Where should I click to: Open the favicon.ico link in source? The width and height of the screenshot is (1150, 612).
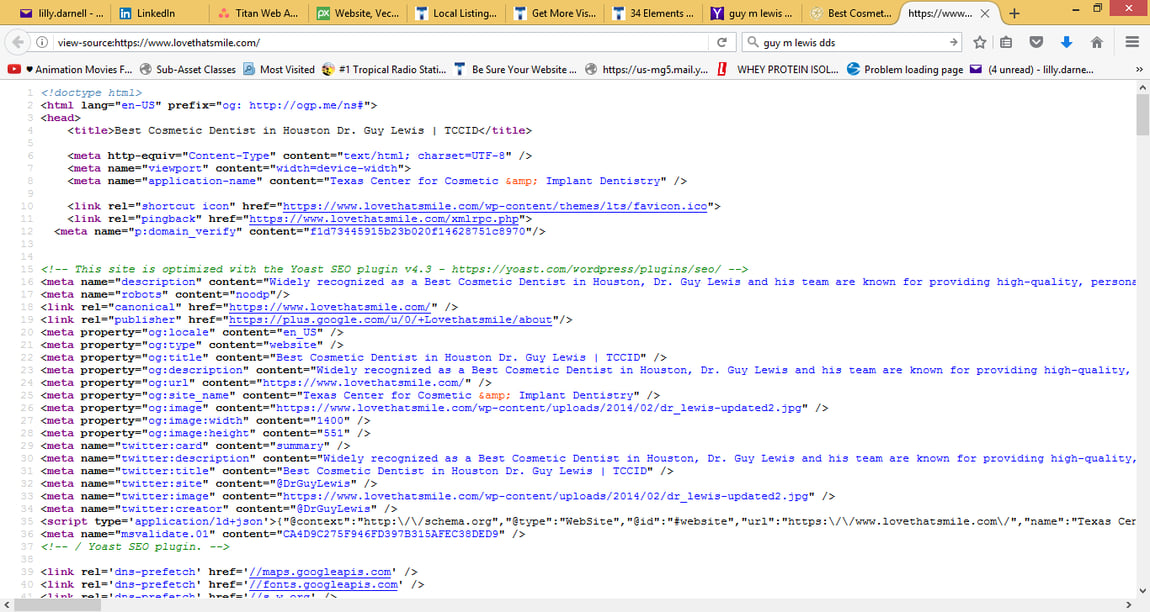(x=495, y=206)
